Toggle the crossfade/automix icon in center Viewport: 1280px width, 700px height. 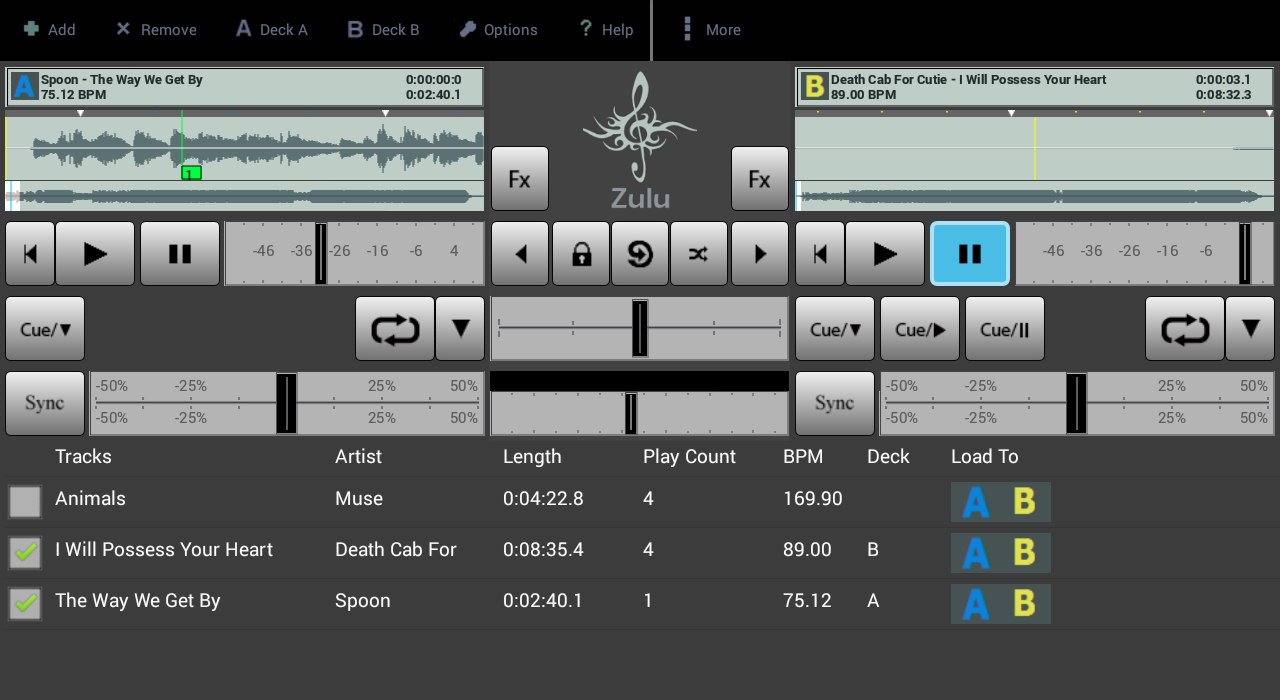coord(699,253)
